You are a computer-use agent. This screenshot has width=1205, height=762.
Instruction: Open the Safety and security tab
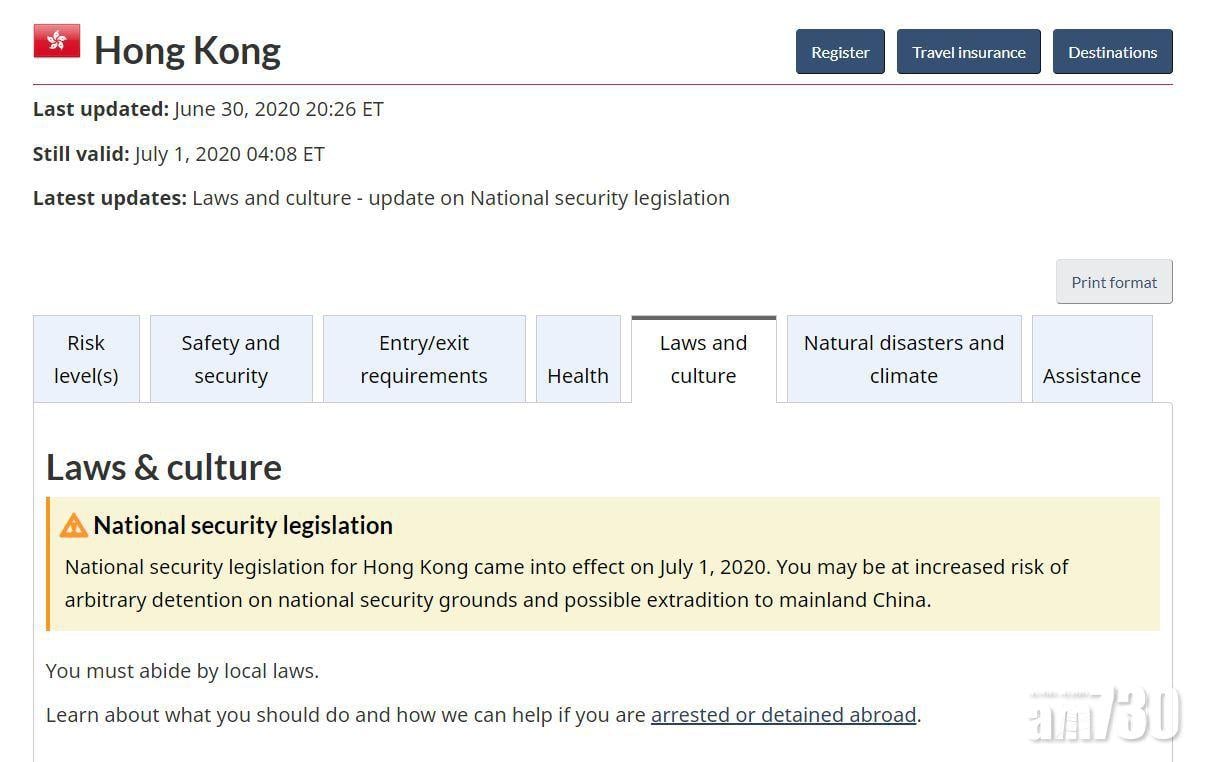231,359
